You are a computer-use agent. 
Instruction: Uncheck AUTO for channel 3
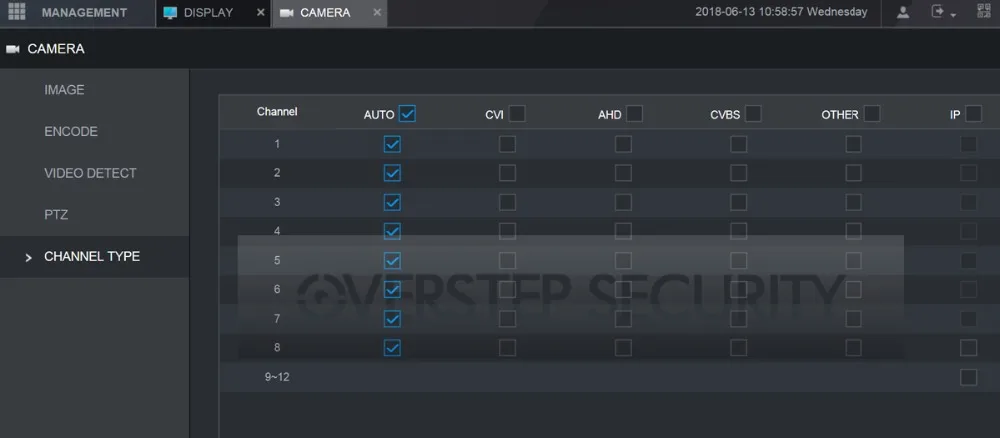pos(392,202)
